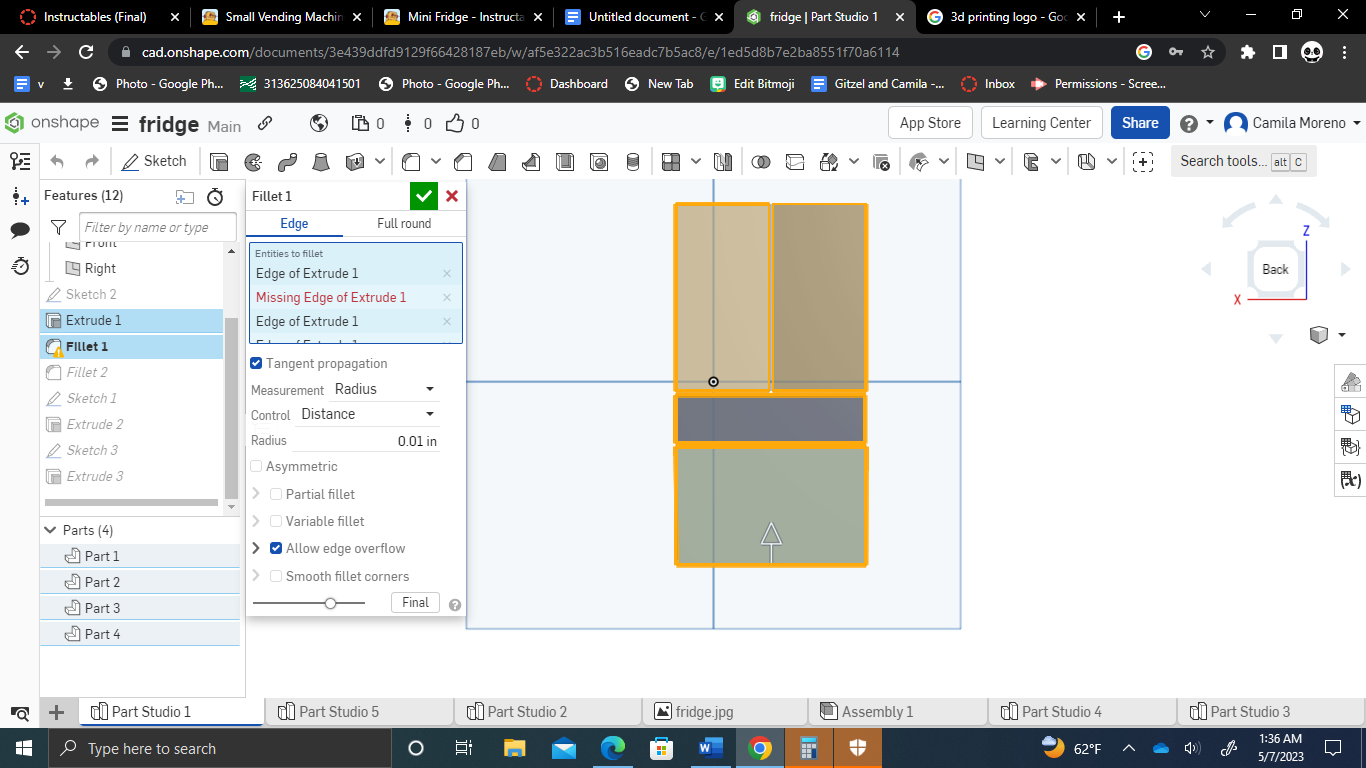The image size is (1366, 768).
Task: Open the Learning Center
Action: tap(1041, 122)
